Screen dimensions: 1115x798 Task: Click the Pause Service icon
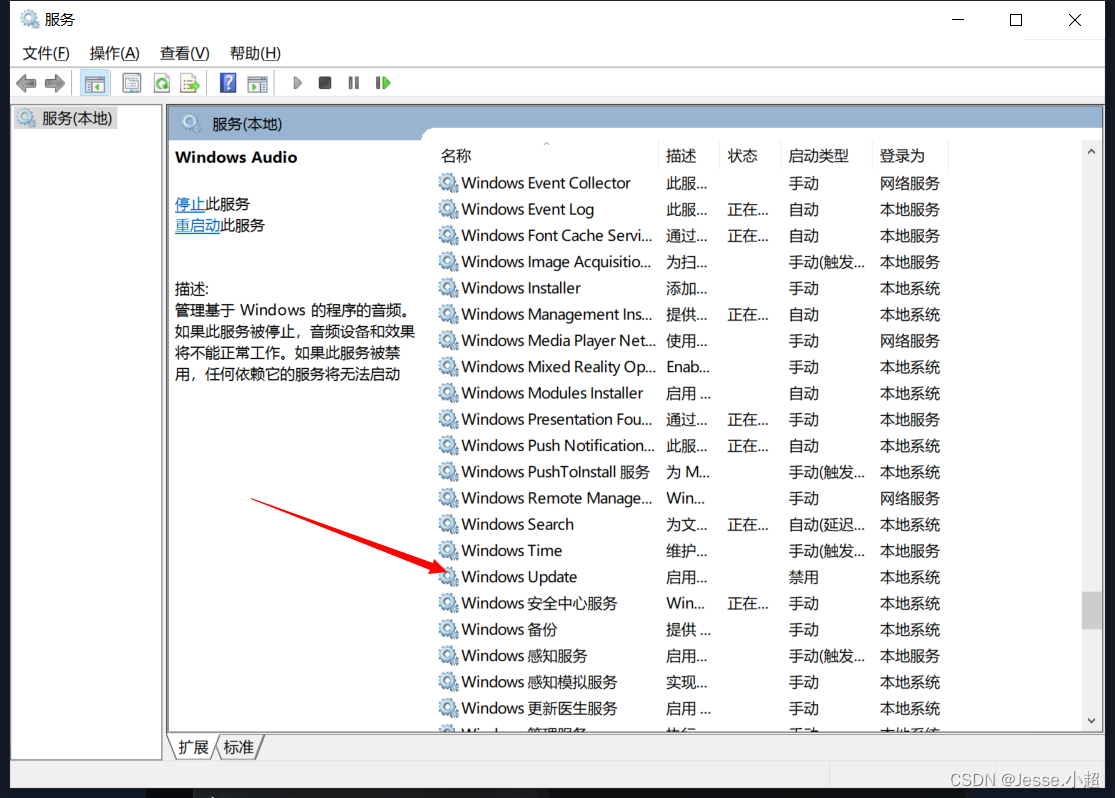pos(353,83)
